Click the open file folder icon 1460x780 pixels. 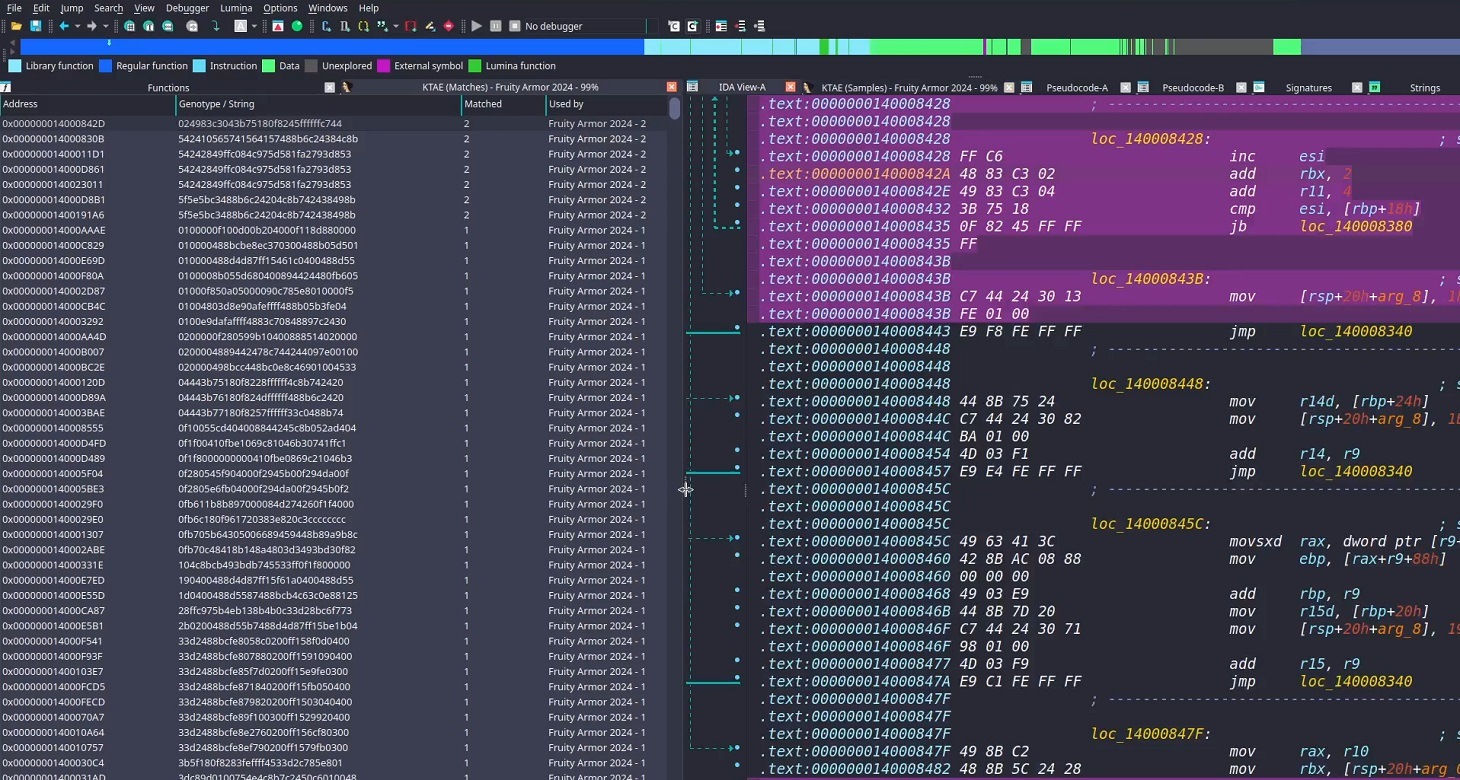(x=17, y=26)
